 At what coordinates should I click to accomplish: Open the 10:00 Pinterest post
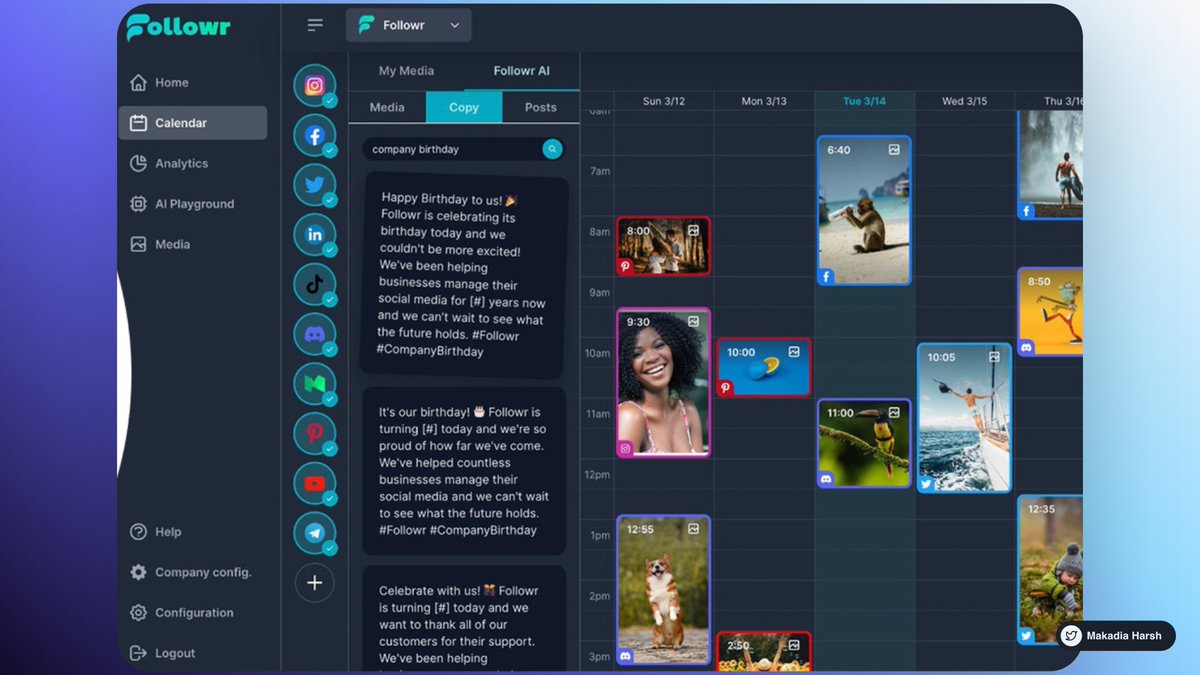click(x=764, y=367)
